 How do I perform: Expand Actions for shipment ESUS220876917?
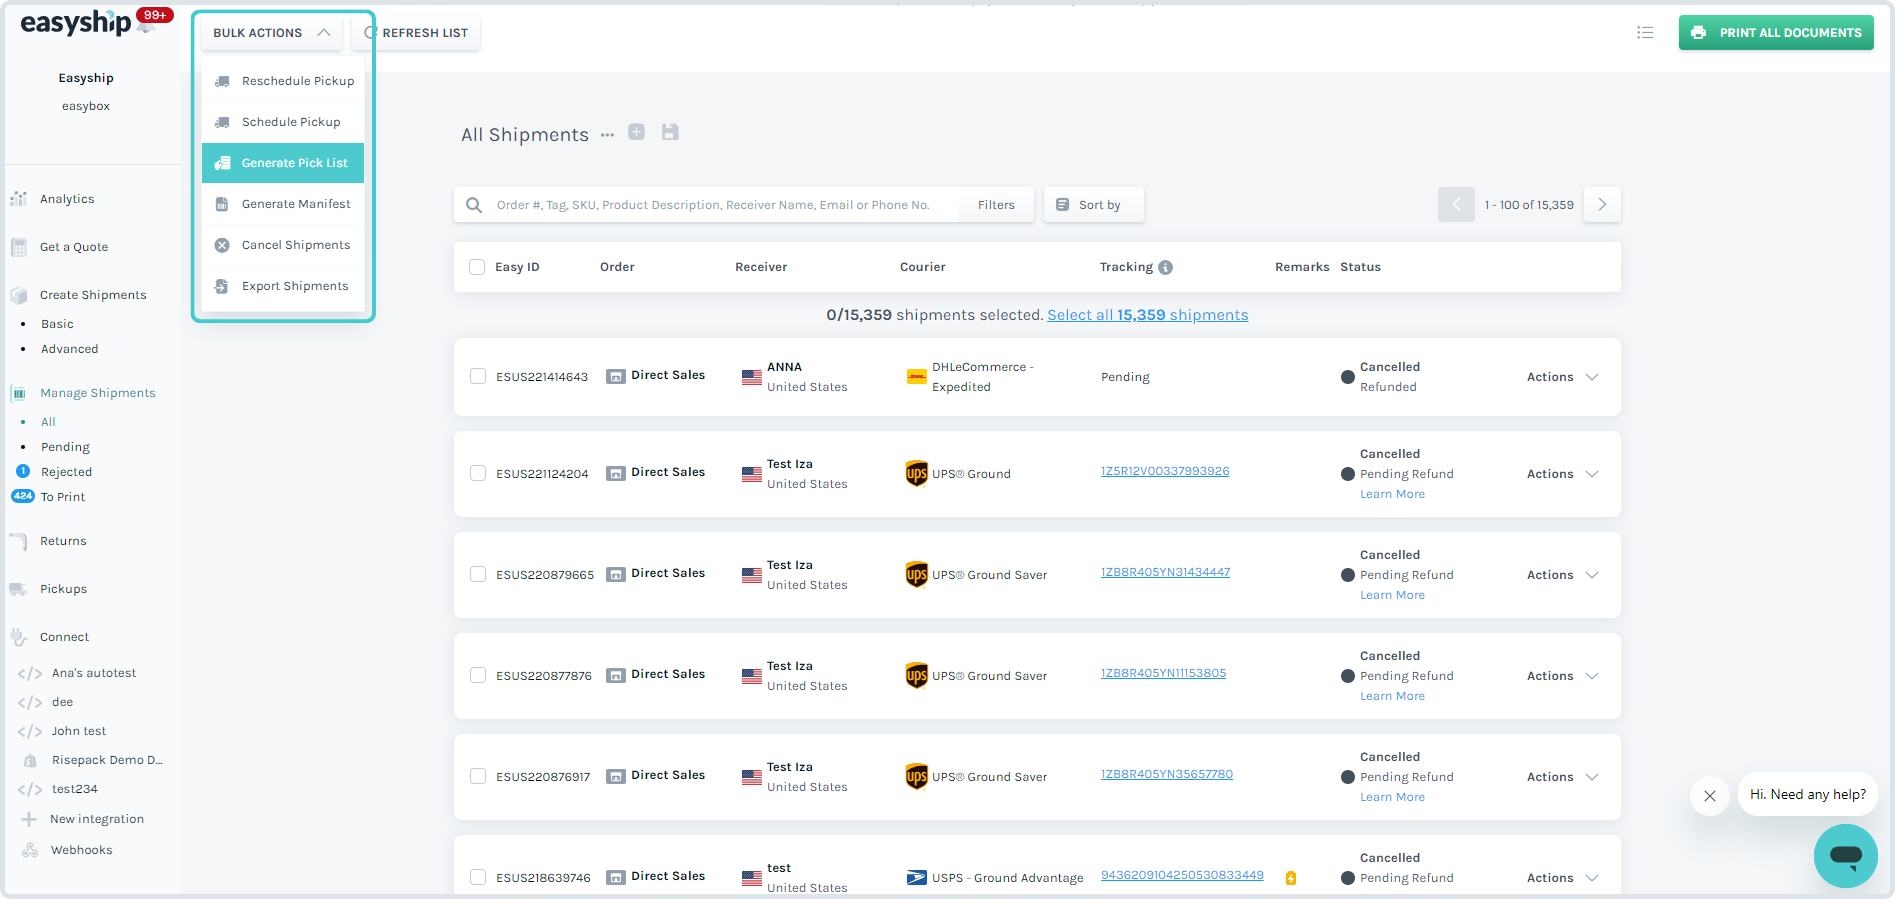(x=1562, y=777)
